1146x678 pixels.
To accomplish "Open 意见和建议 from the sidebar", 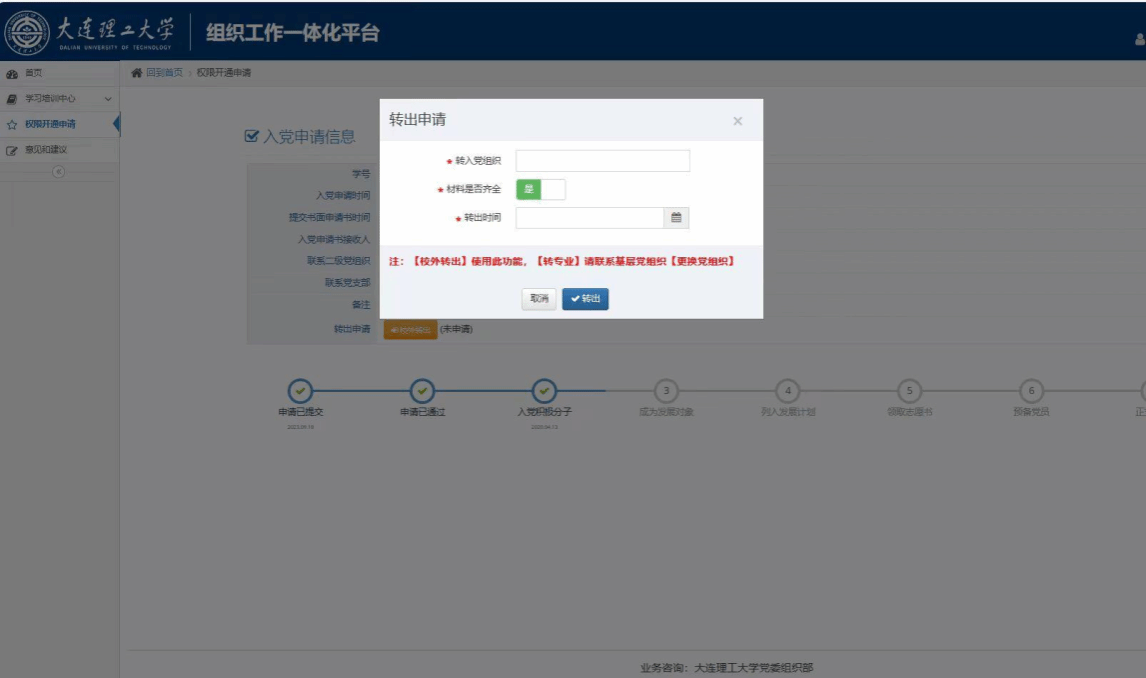I will (x=46, y=150).
